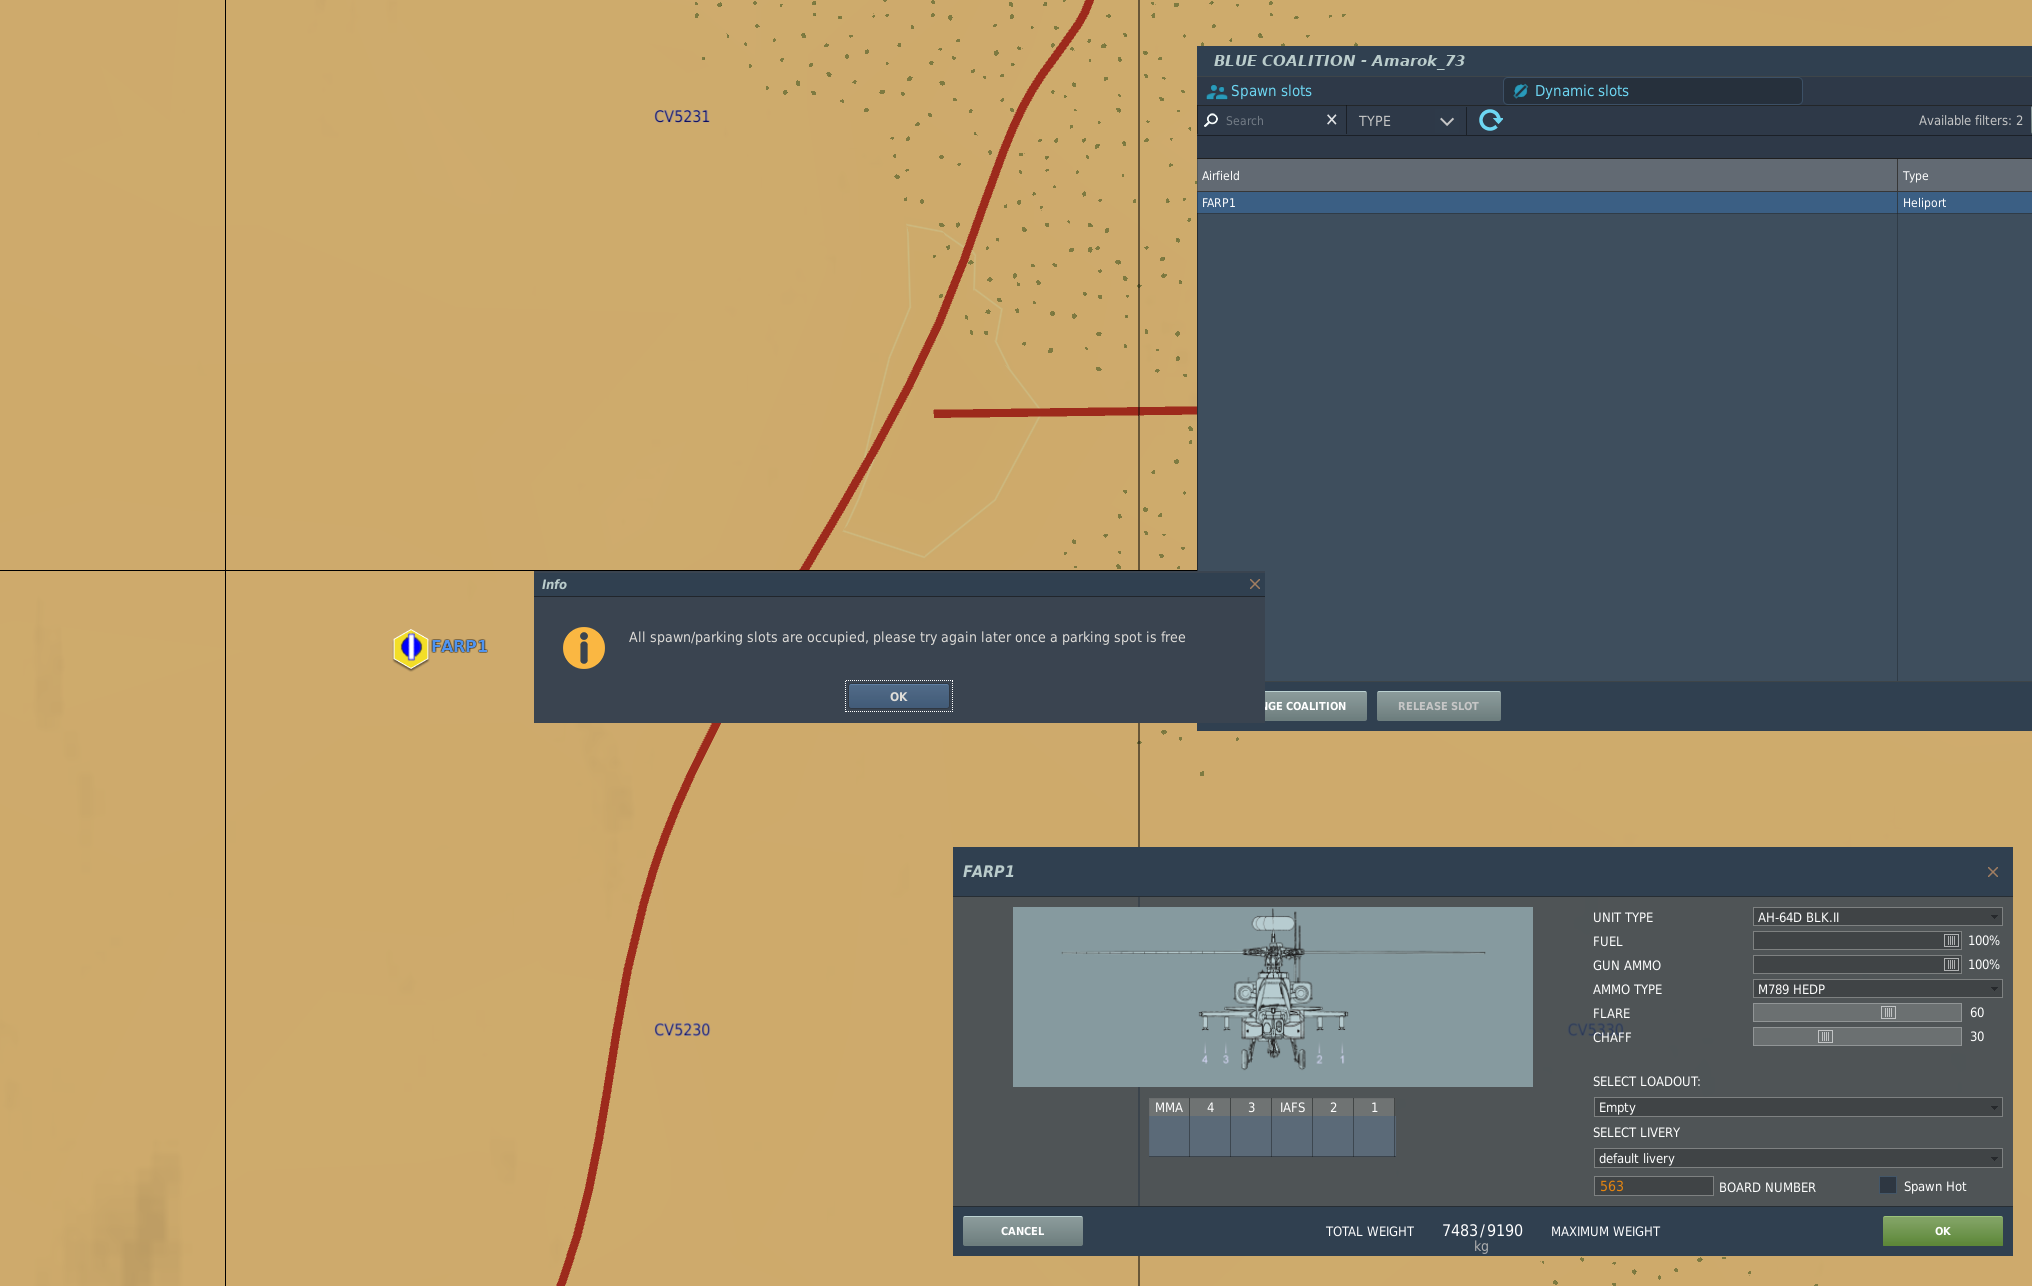Screen dimensions: 2032x1286
Task: Open the TYPE filter dropdown
Action: [1405, 121]
